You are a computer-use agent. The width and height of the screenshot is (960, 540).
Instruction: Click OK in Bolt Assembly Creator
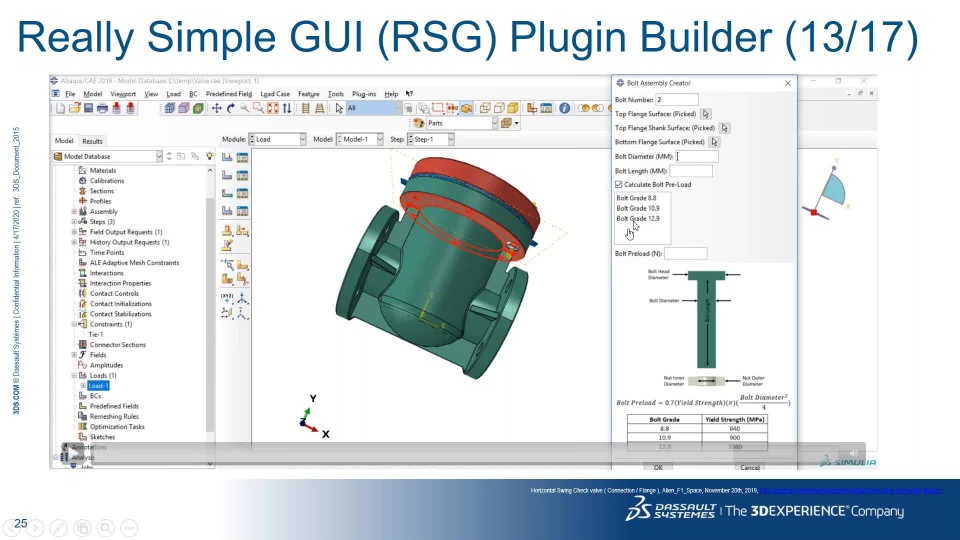(658, 467)
